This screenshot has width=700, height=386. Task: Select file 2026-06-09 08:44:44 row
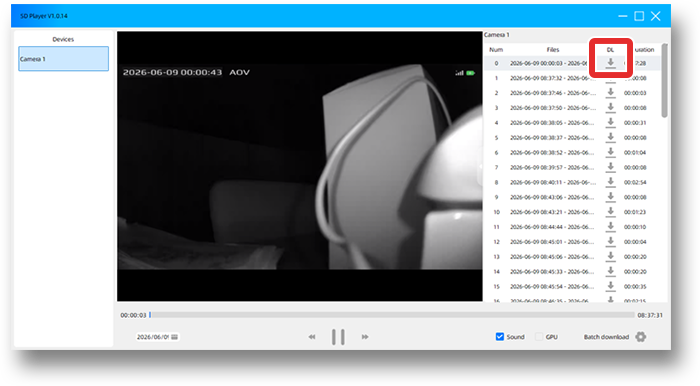(x=572, y=227)
